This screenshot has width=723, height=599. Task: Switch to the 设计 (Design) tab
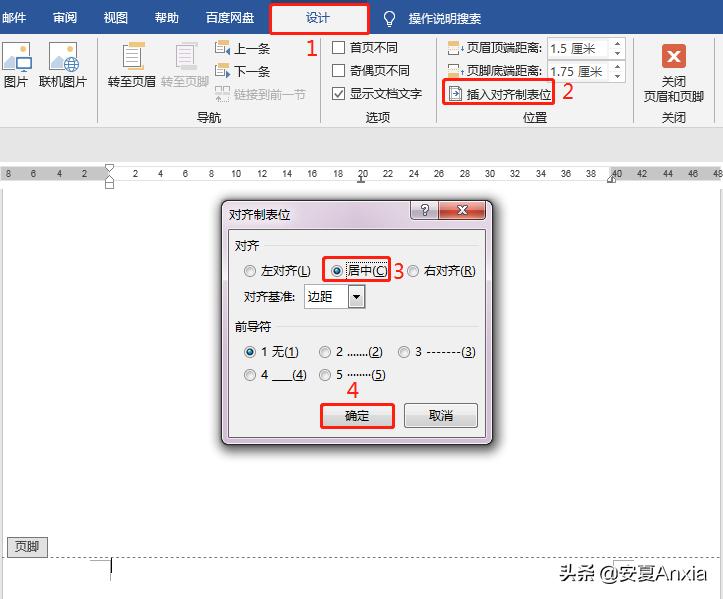pyautogui.click(x=319, y=18)
